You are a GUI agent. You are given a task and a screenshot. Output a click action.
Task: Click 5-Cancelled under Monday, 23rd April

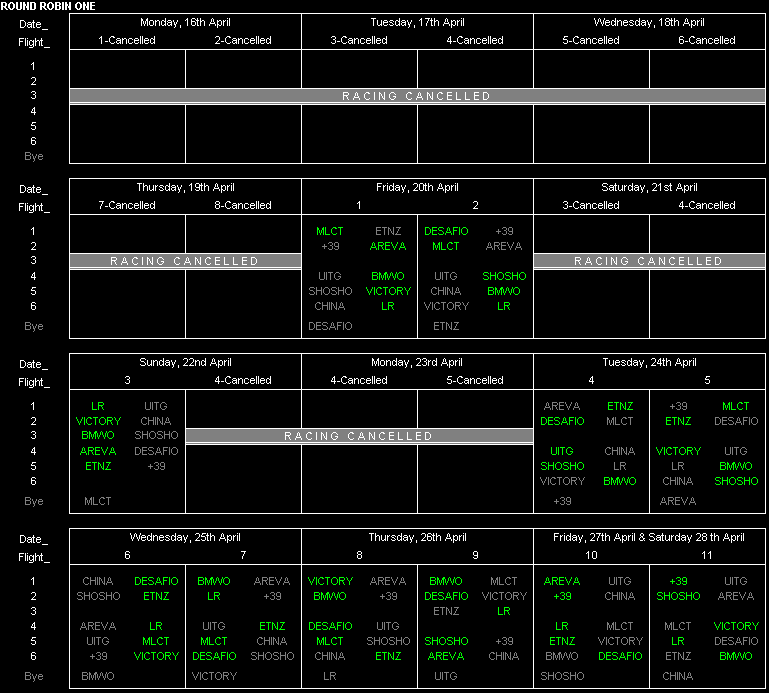click(x=475, y=380)
